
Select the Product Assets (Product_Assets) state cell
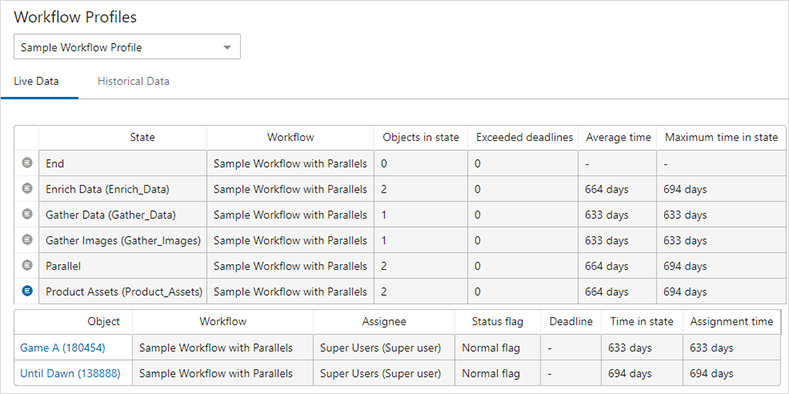point(123,291)
